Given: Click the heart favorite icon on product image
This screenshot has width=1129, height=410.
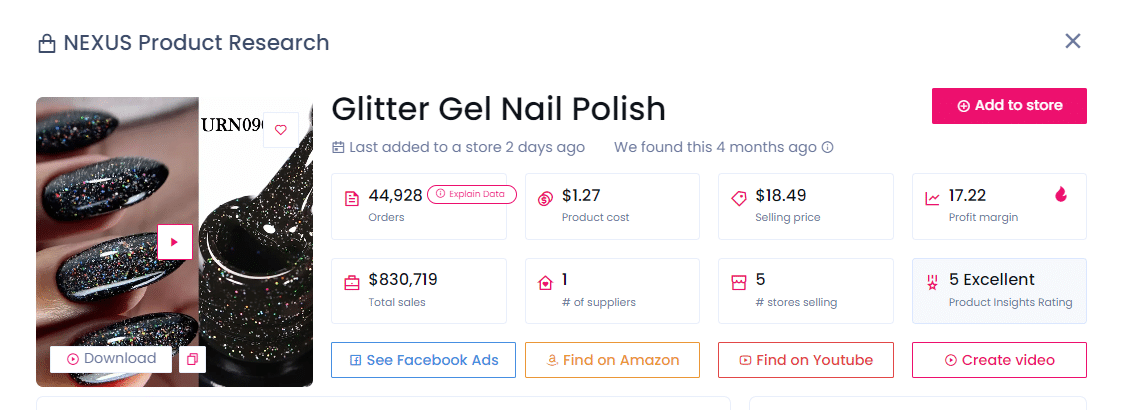Looking at the screenshot, I should point(281,129).
